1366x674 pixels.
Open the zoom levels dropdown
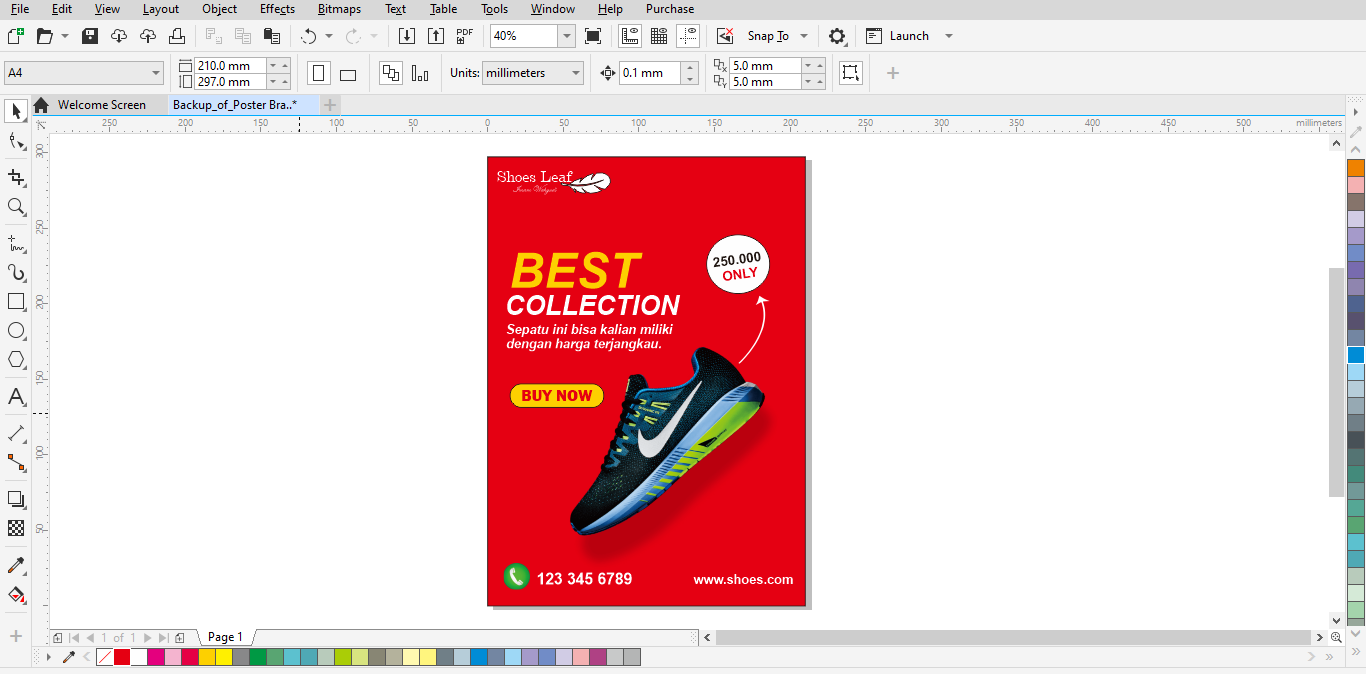click(x=566, y=35)
